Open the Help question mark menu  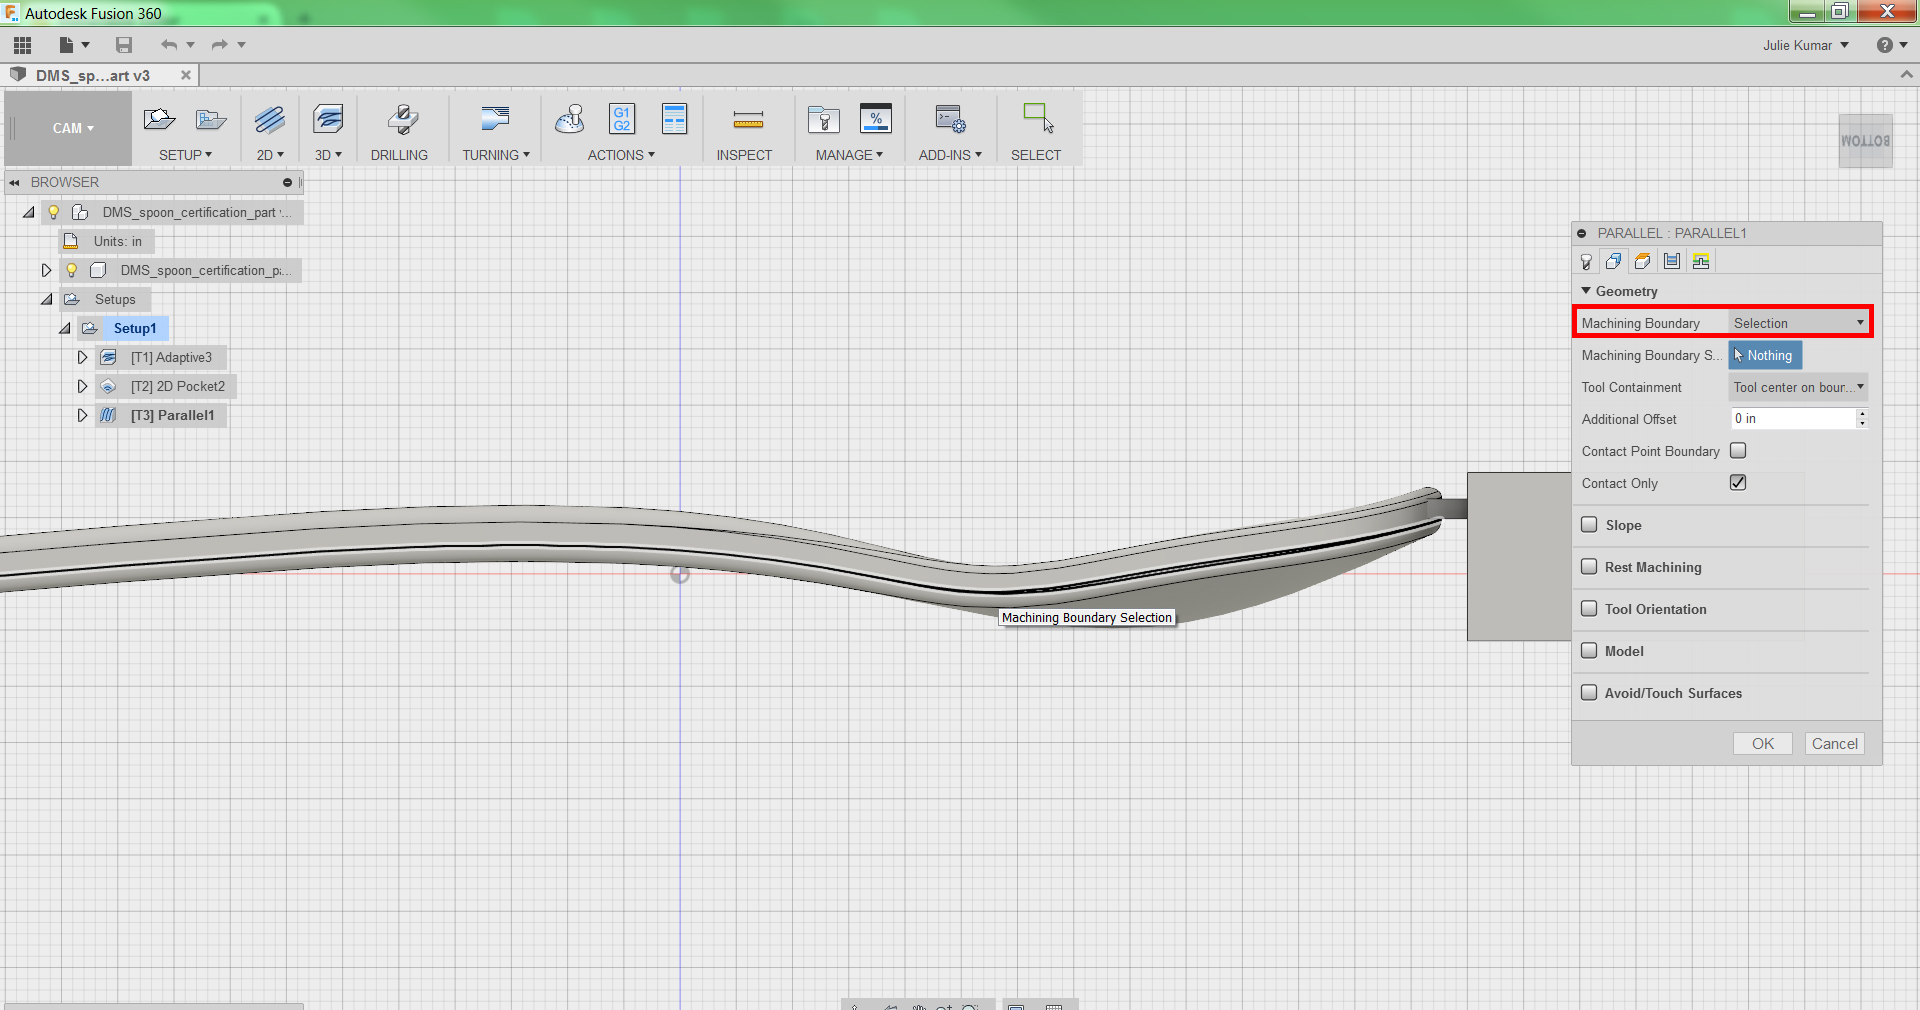pos(1885,45)
